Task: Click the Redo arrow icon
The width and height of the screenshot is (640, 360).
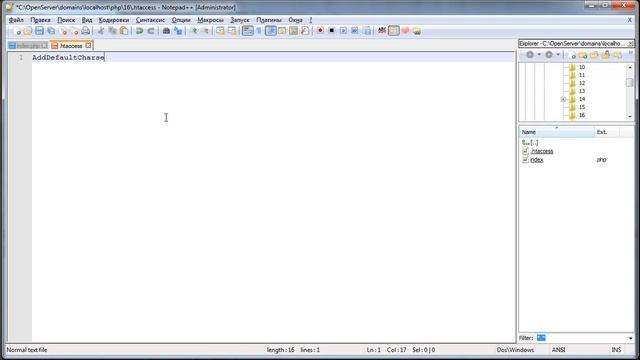Action: [151, 31]
